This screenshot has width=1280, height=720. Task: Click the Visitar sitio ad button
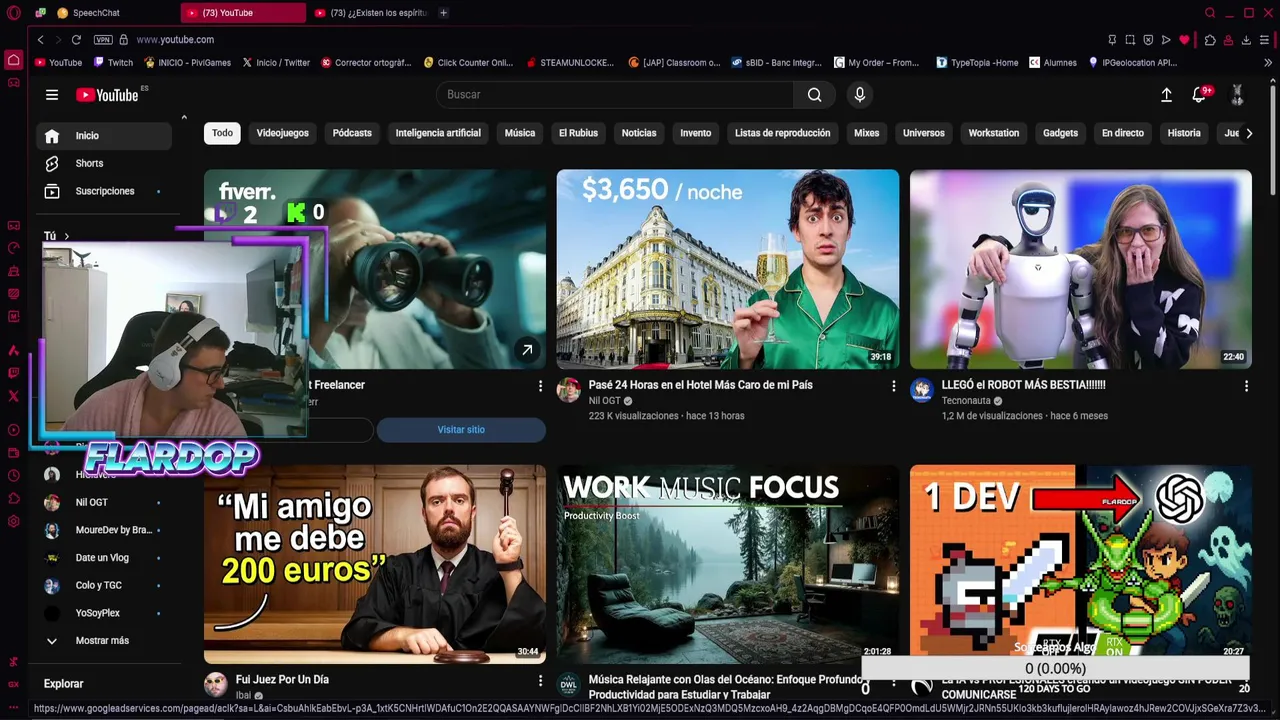pos(461,430)
